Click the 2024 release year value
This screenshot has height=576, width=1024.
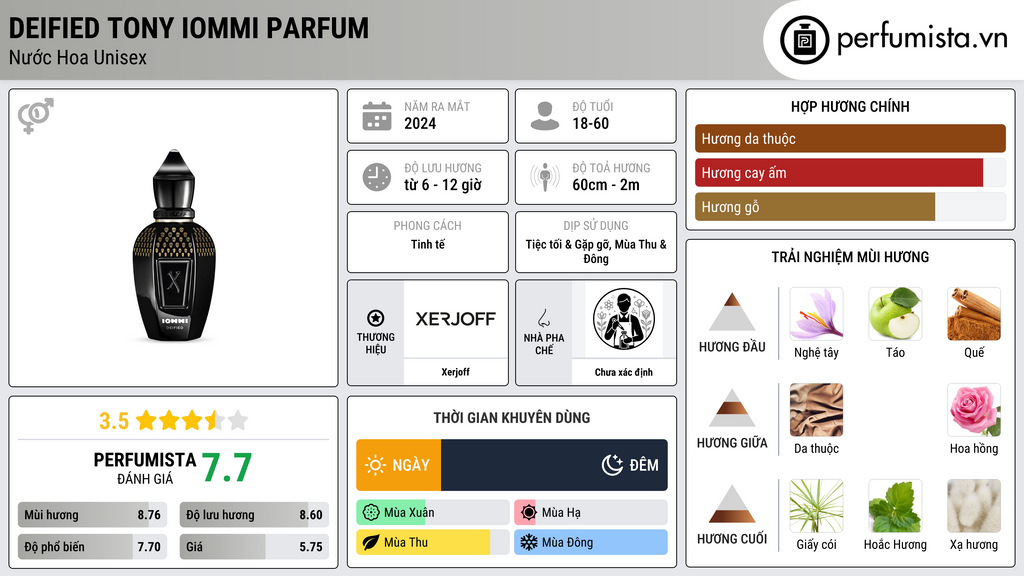[420, 123]
